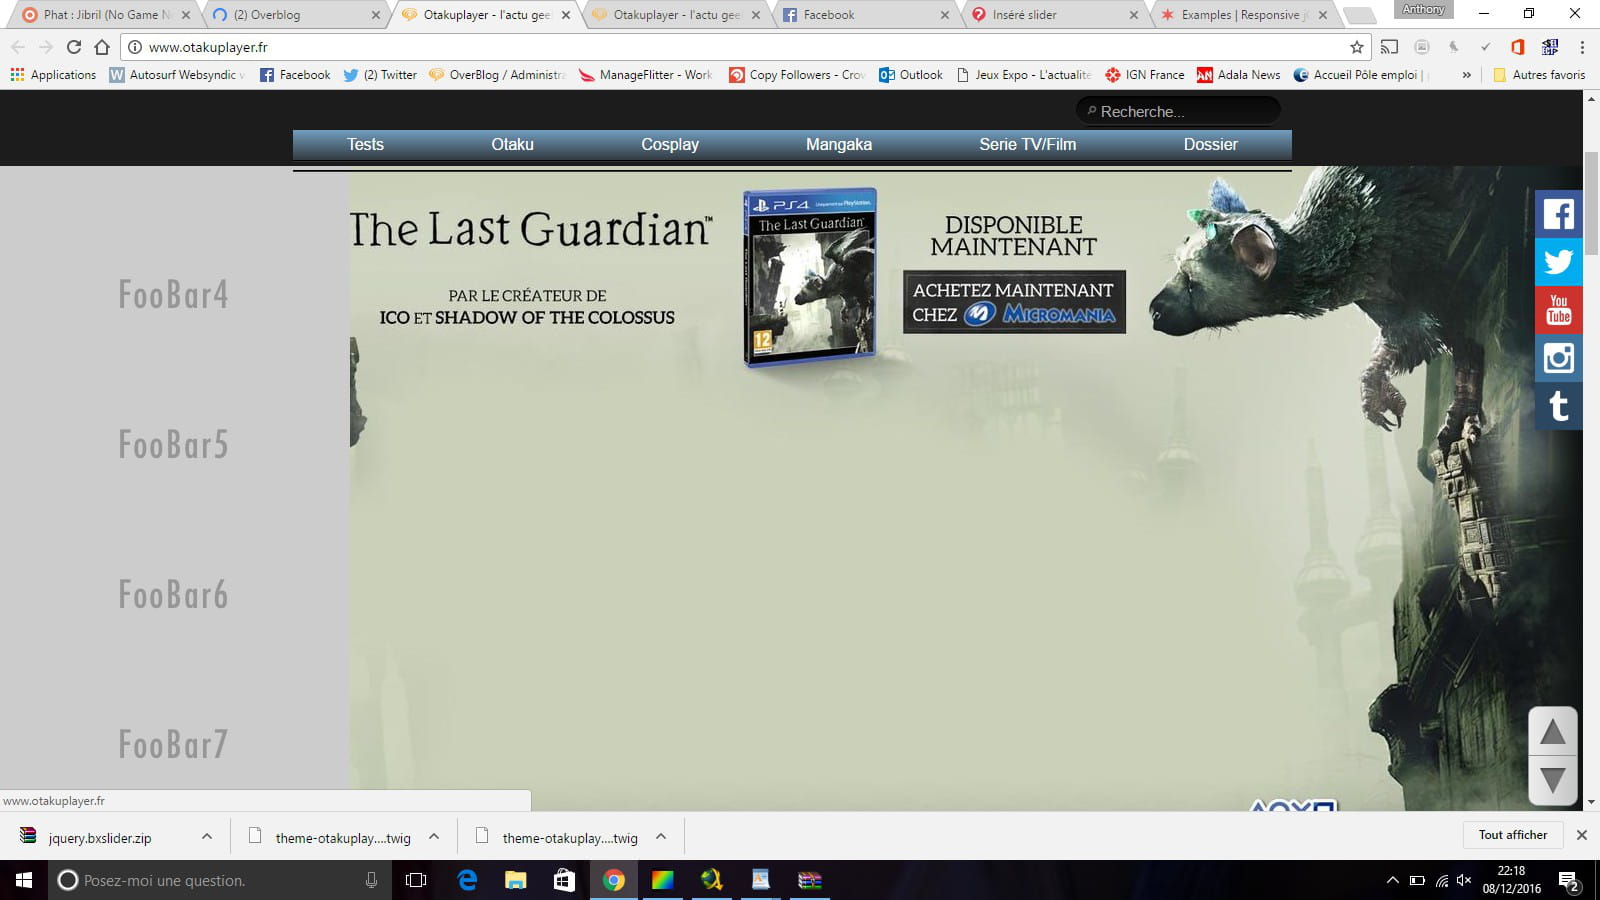Open the Twitter social sidebar icon
1600x900 pixels.
[1558, 262]
